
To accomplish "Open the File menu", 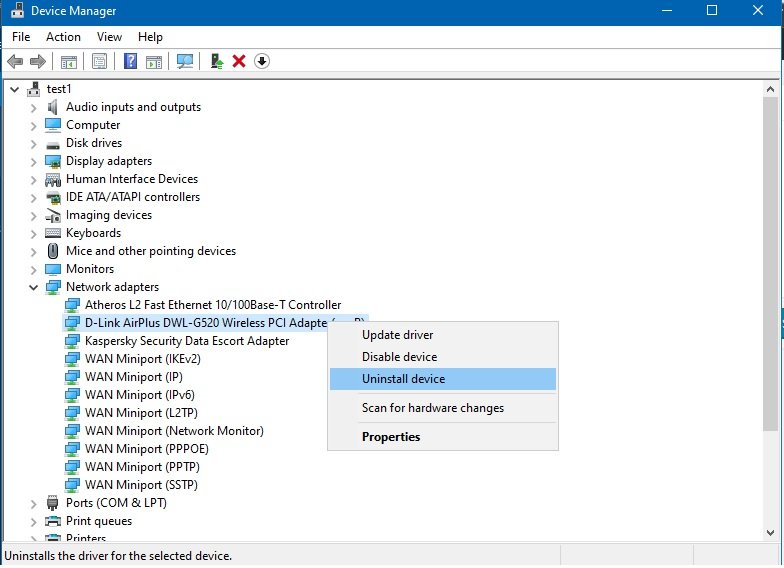I will (x=21, y=37).
